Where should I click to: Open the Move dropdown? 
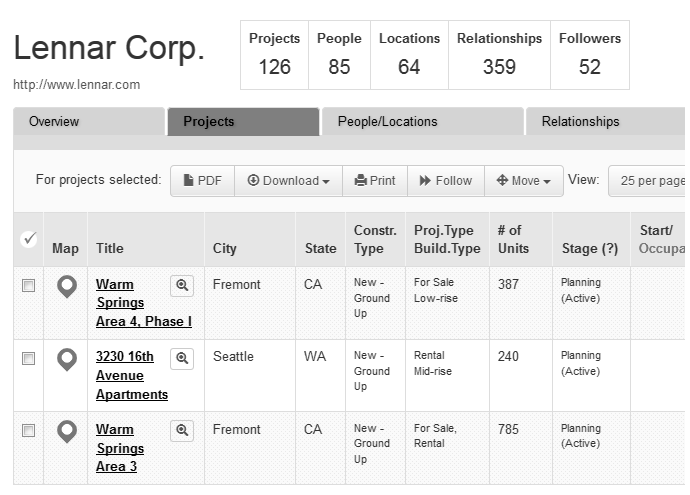524,181
